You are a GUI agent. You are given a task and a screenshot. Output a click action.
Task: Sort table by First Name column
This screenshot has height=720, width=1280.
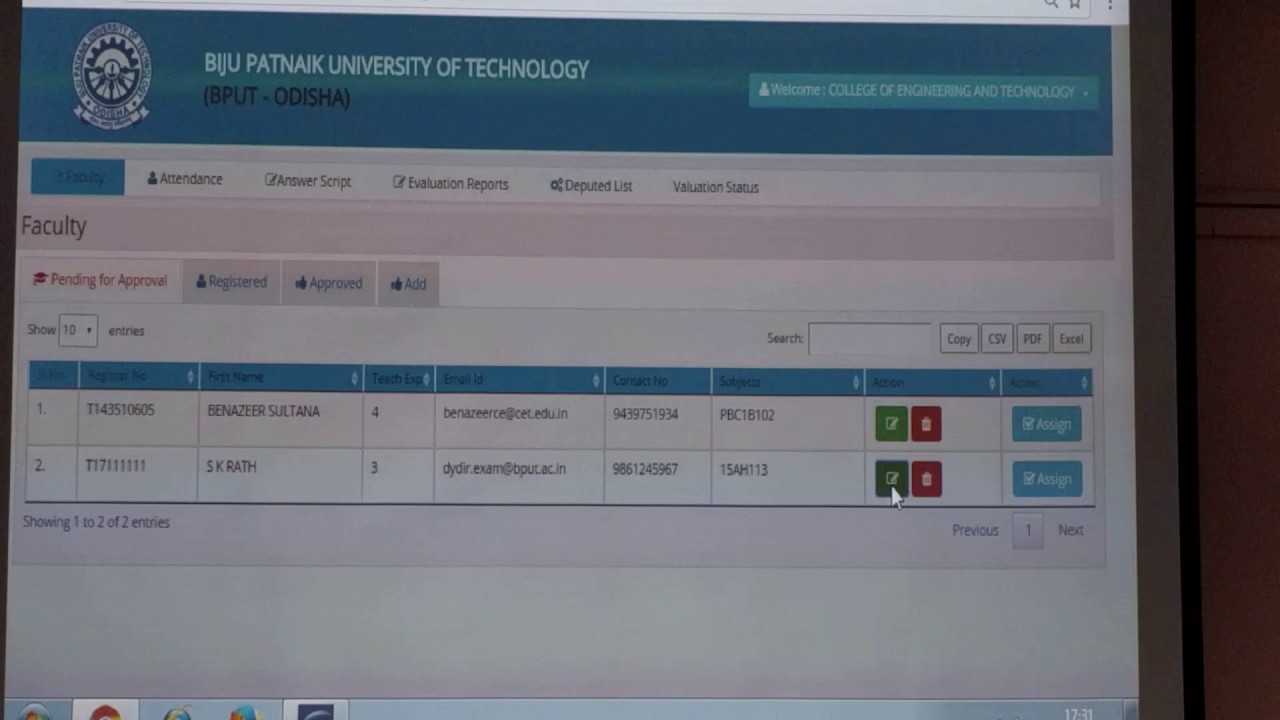pyautogui.click(x=281, y=377)
